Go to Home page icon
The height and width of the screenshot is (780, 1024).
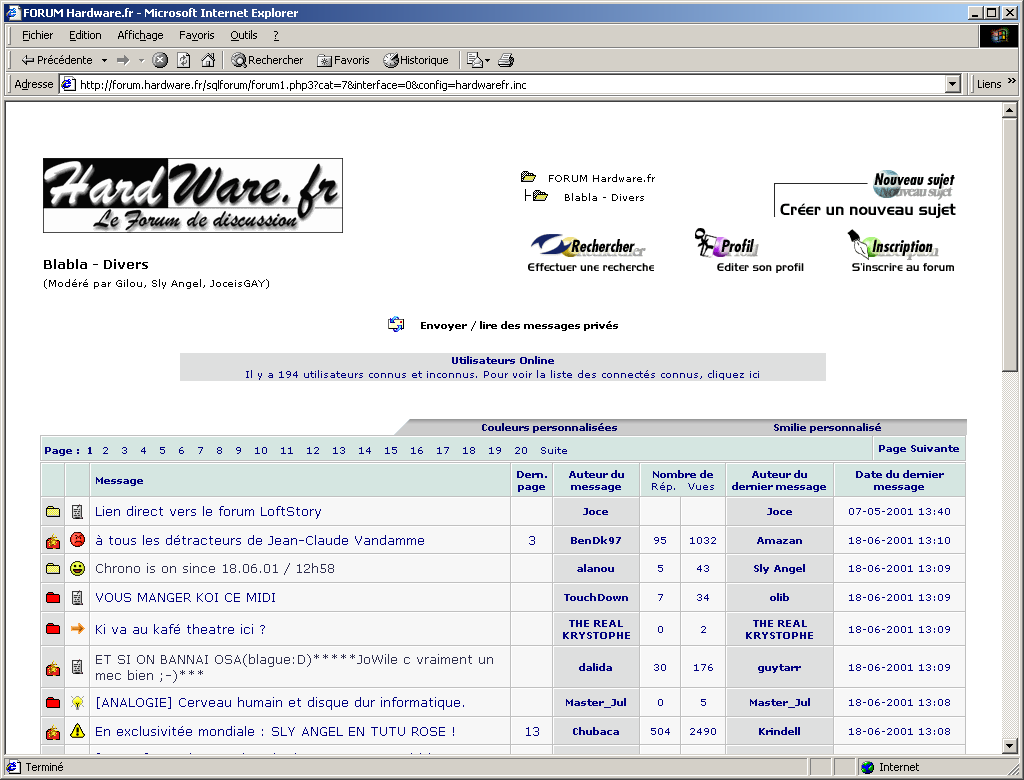208,60
